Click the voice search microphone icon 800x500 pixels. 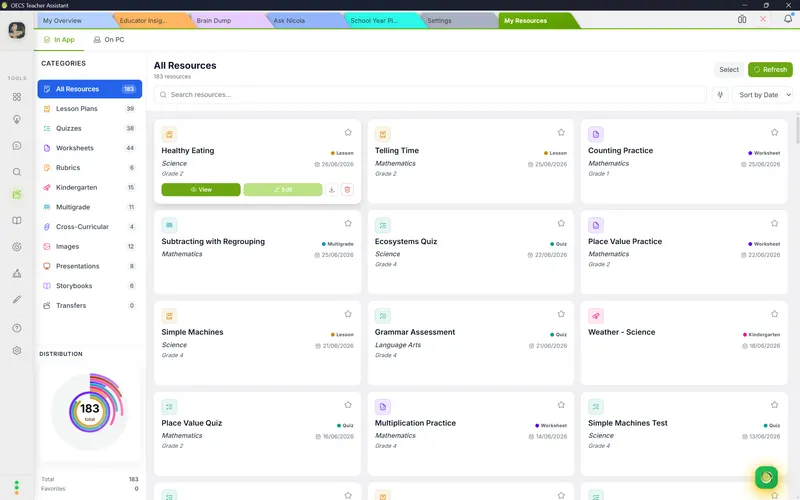(x=720, y=95)
